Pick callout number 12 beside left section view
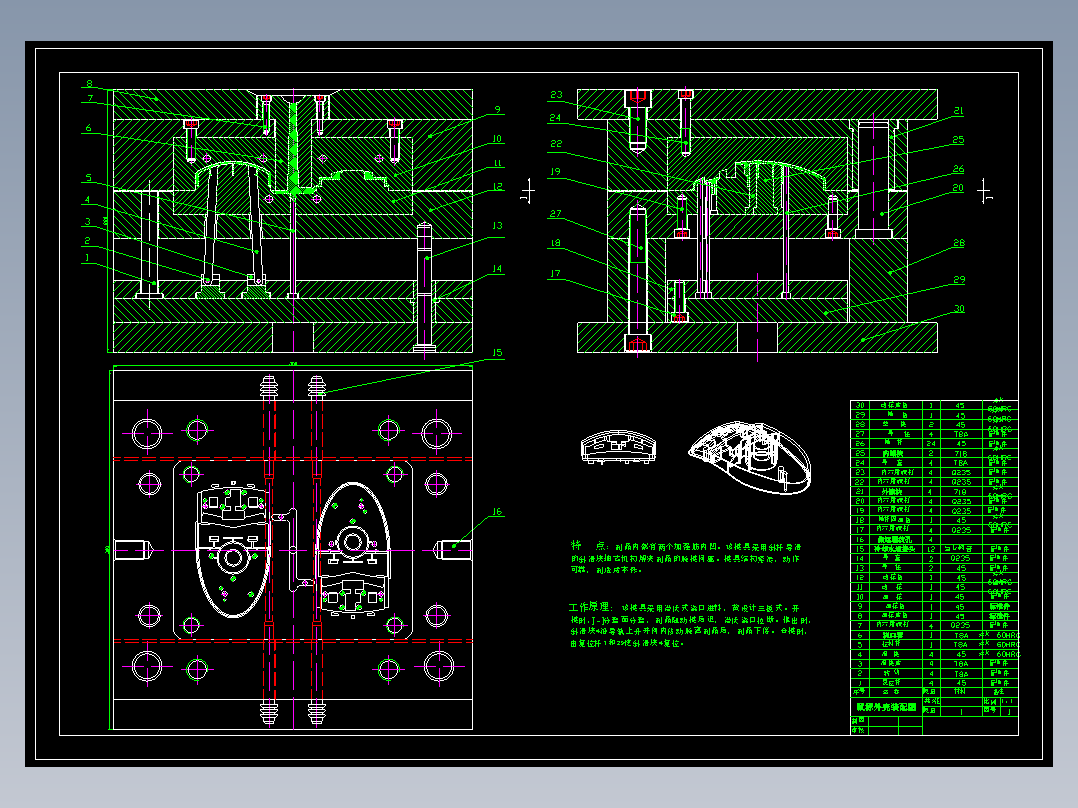Screen dimensions: 1078x808 click(498, 186)
